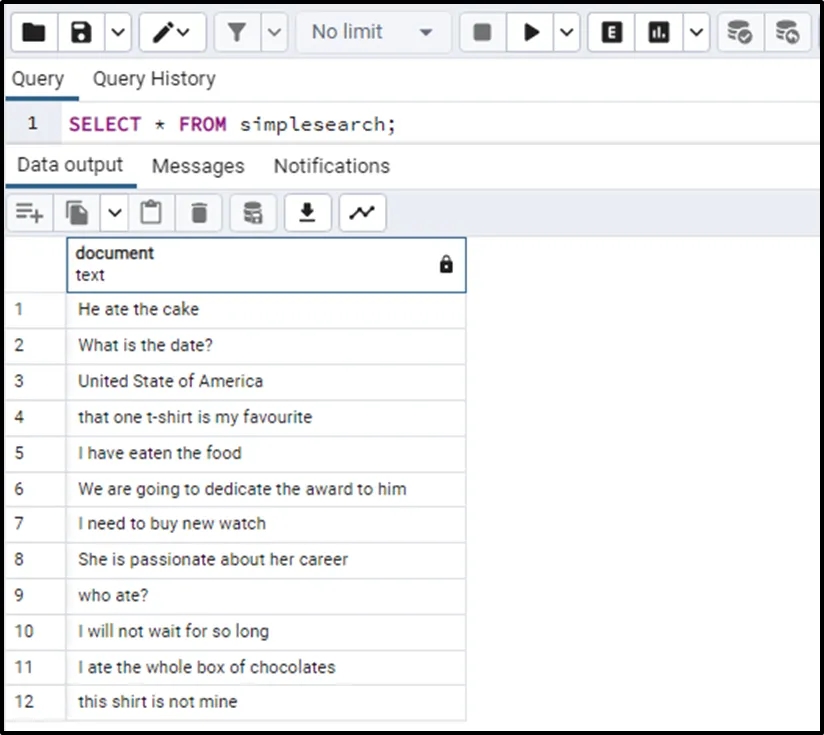Click the Delete row trash icon
824x735 pixels.
click(x=199, y=213)
